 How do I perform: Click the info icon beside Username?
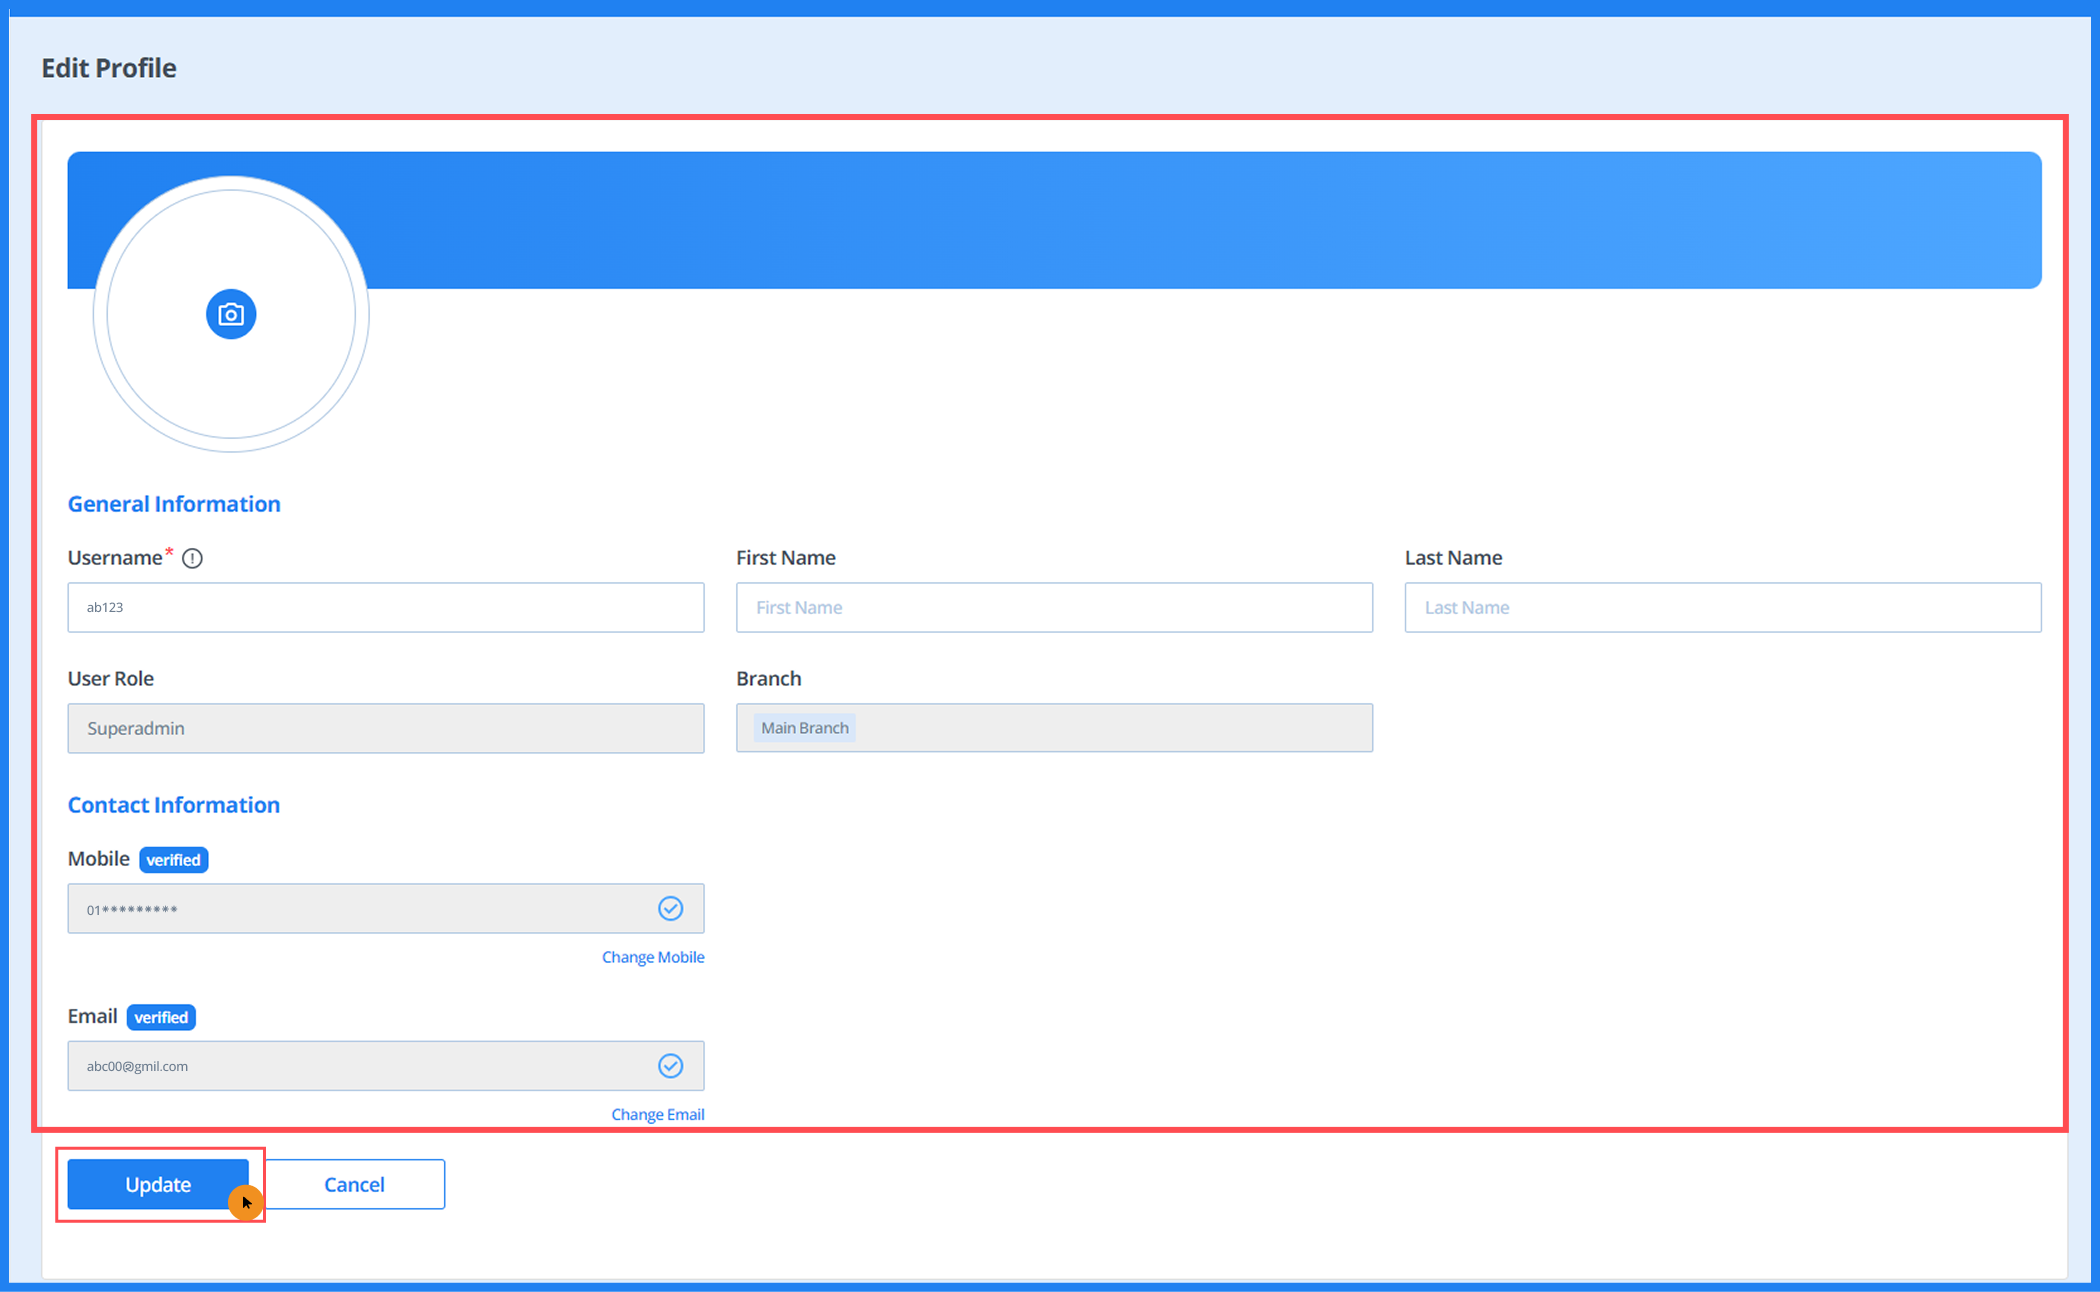click(192, 558)
